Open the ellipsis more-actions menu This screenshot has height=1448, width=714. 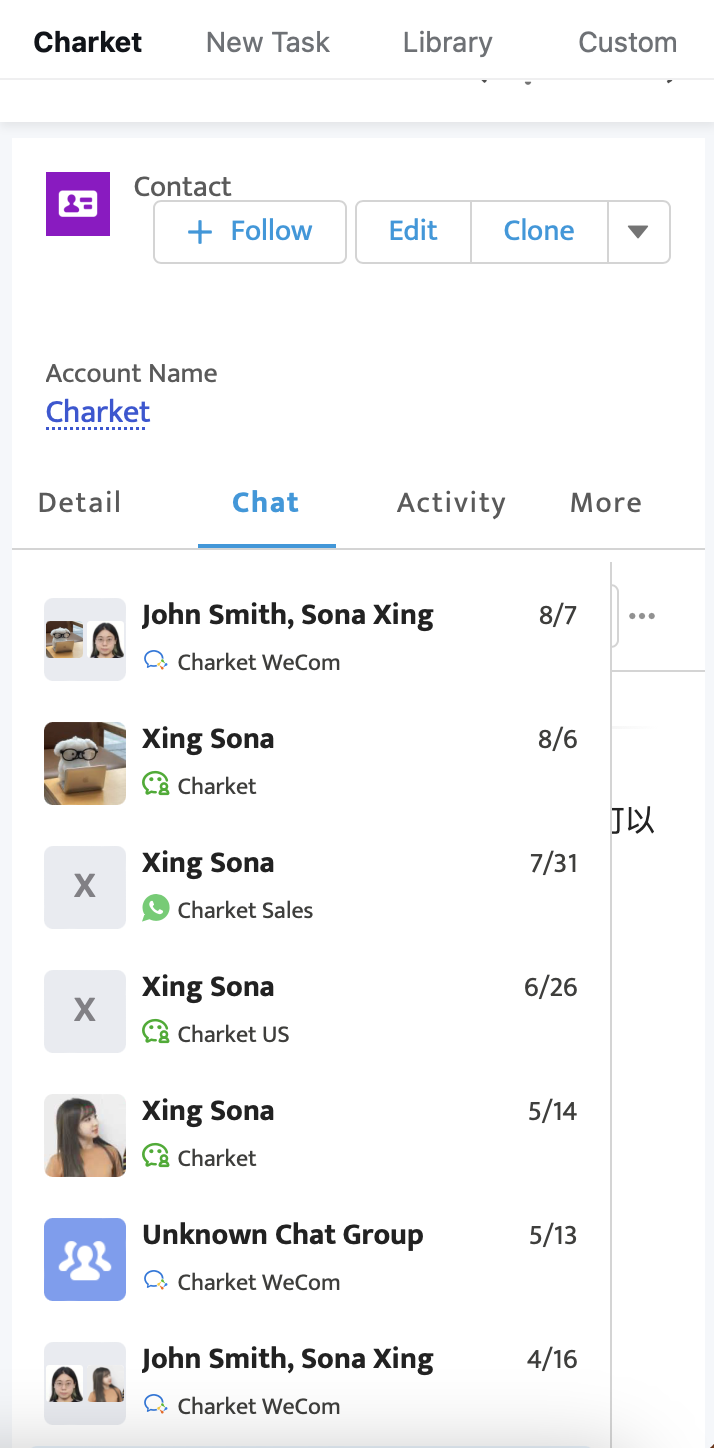coord(642,616)
